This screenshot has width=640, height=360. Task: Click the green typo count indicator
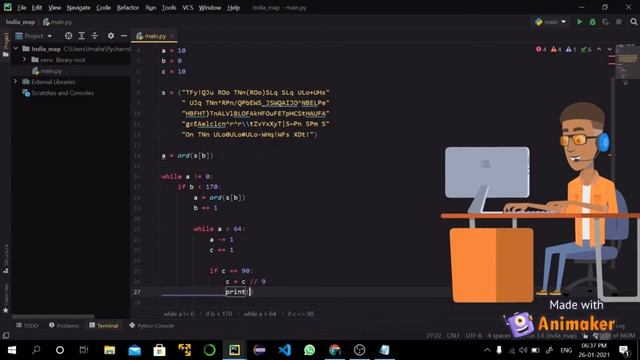pyautogui.click(x=586, y=49)
